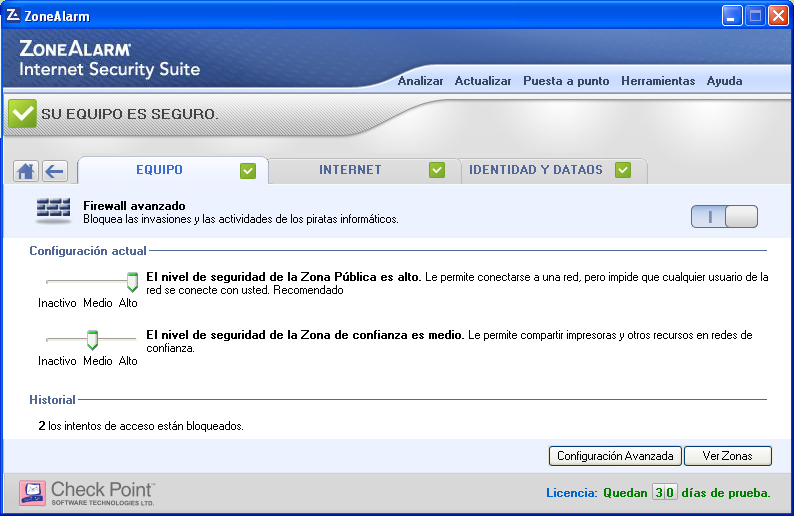Image resolution: width=794 pixels, height=516 pixels.
Task: Switch to the EQUIPO tab
Action: 173,170
